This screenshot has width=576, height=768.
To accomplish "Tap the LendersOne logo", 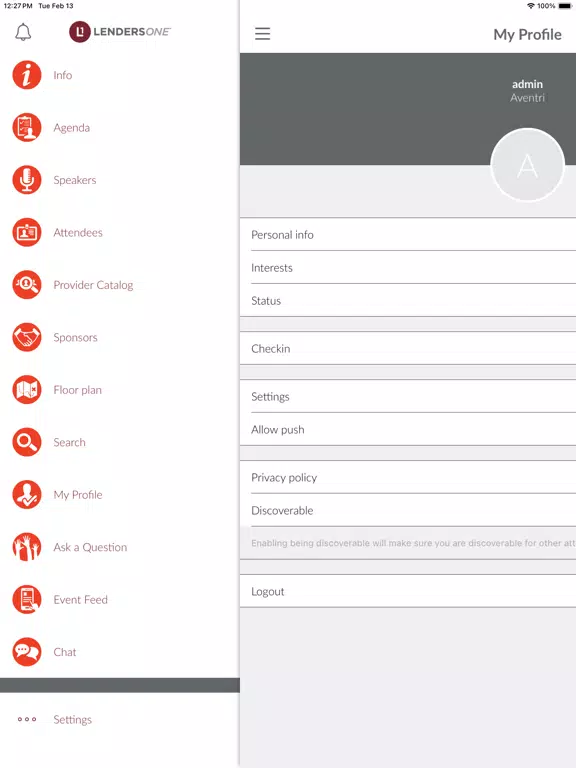I will click(120, 32).
